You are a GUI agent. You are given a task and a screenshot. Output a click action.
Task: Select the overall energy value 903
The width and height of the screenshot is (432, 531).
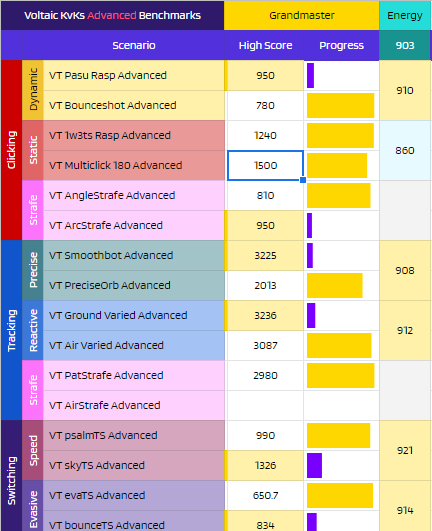tap(405, 45)
